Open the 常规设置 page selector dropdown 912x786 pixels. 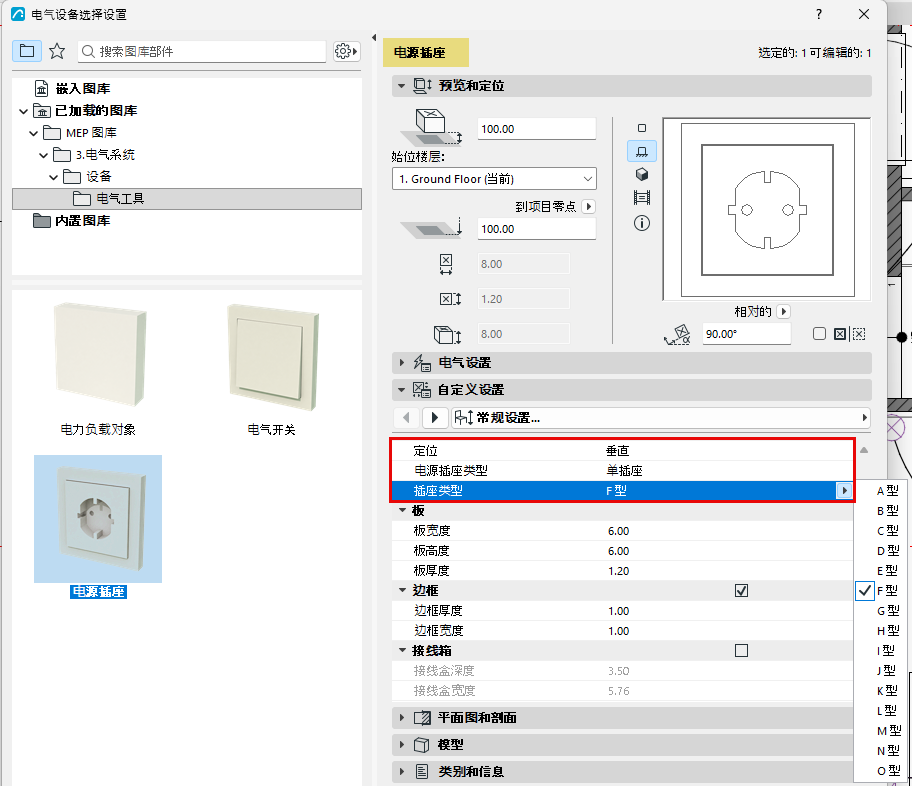(x=661, y=417)
